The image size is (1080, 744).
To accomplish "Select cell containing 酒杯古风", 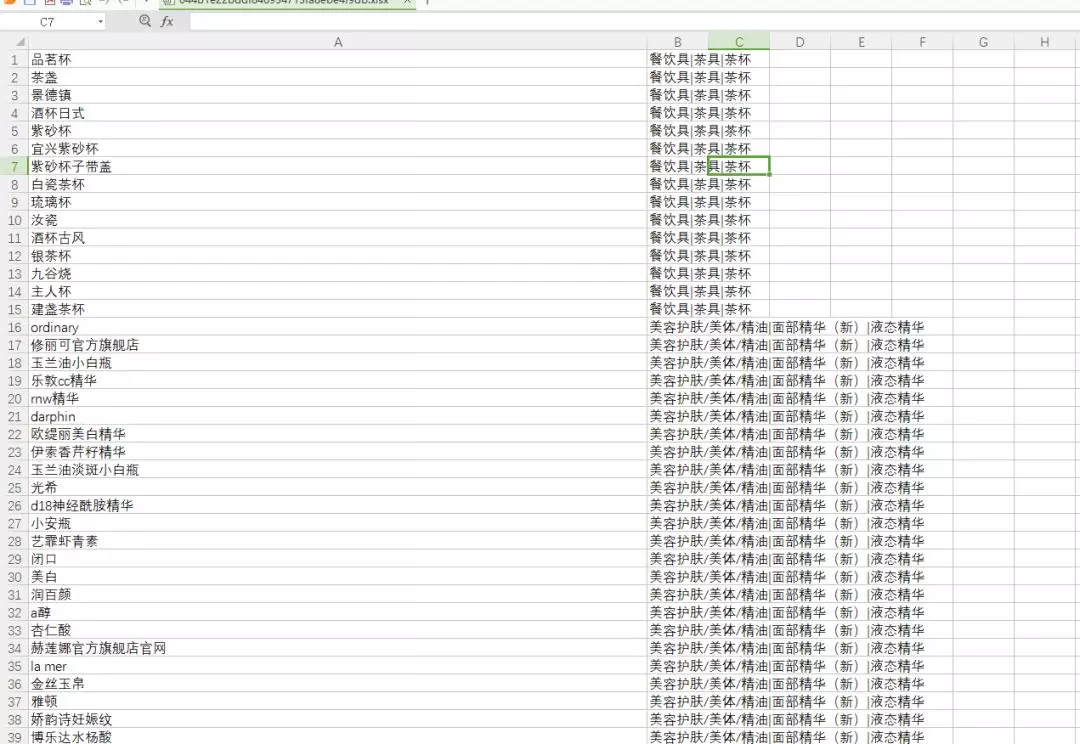I will click(x=338, y=238).
